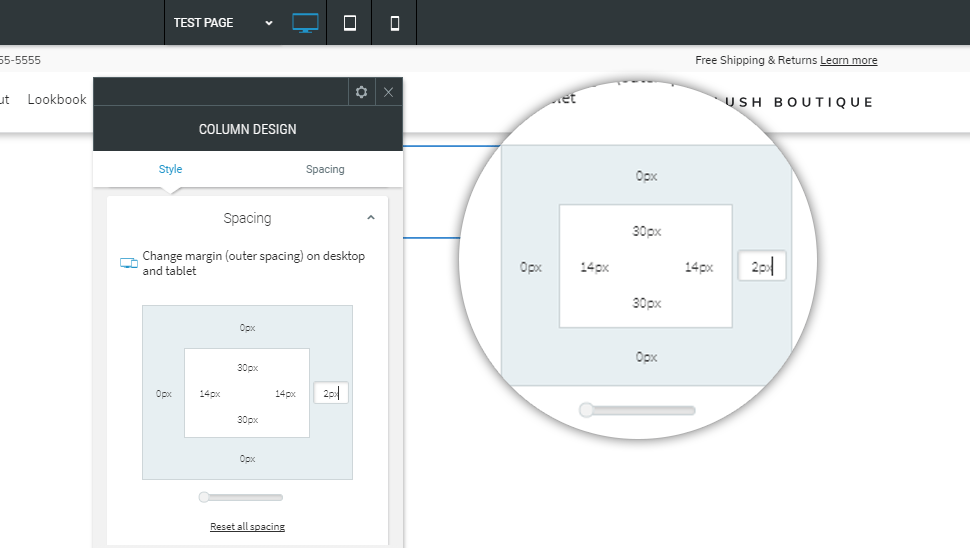This screenshot has width=970, height=548.
Task: Select the Style tab
Action: coord(170,169)
